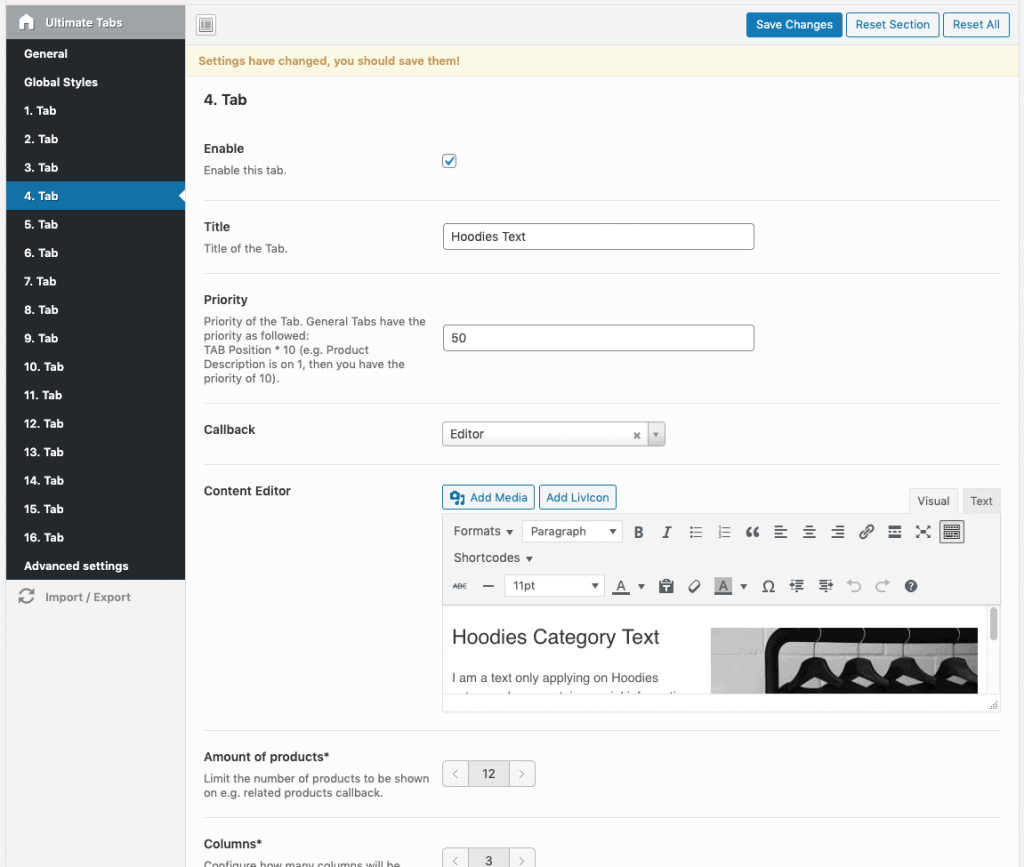Viewport: 1024px width, 867px height.
Task: Insert a numbered list
Action: (724, 532)
